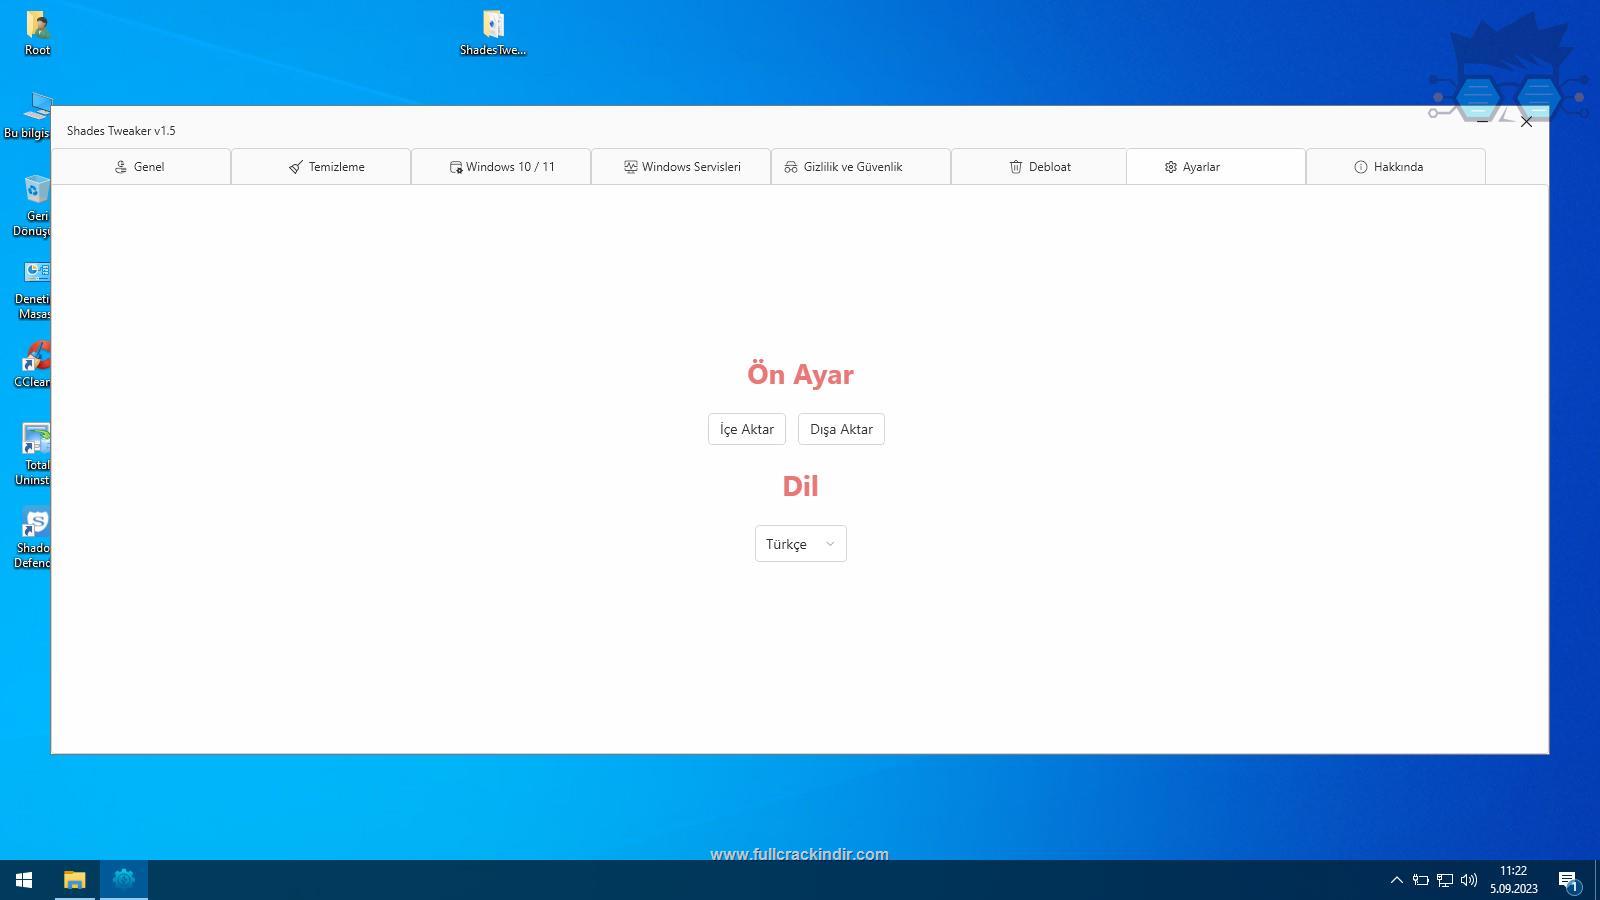Expand the Türkçe language dropdown
Viewport: 1600px width, 900px height.
[801, 544]
